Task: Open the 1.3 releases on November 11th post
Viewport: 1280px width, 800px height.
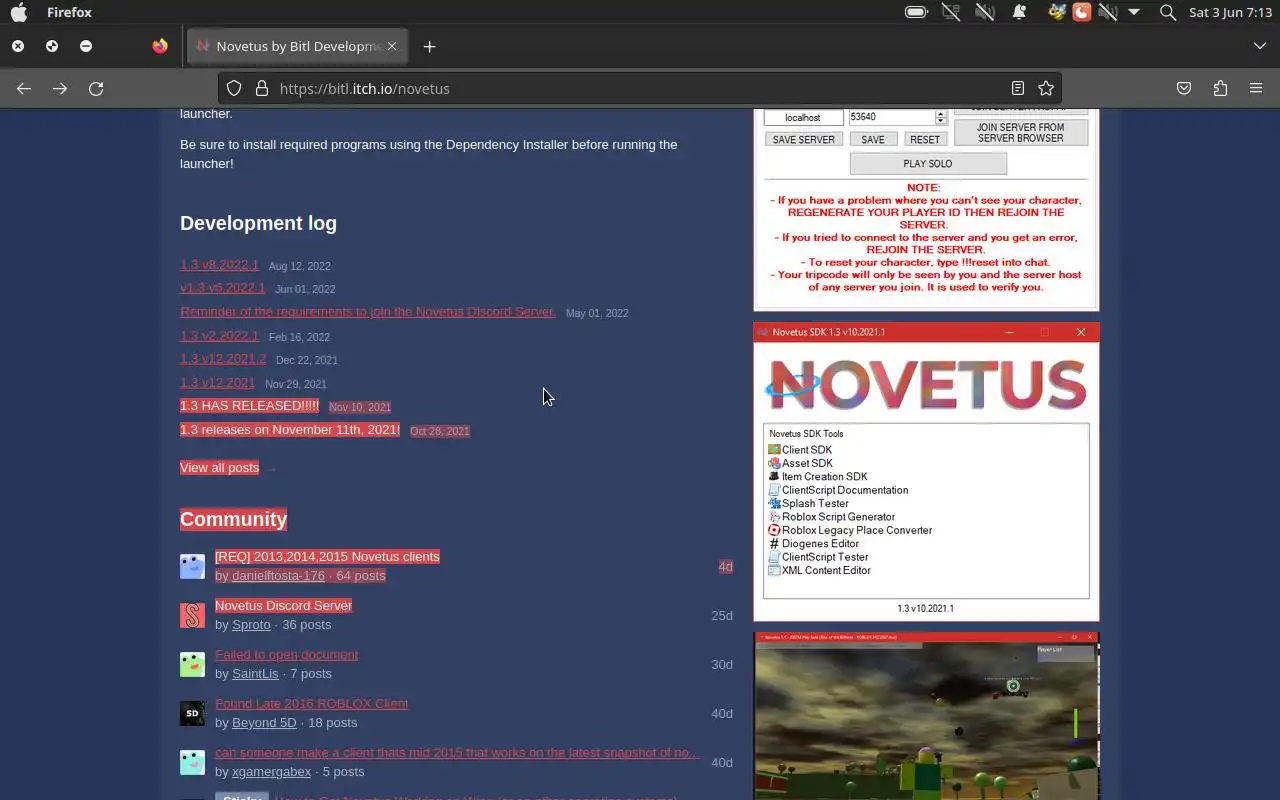Action: pos(290,430)
